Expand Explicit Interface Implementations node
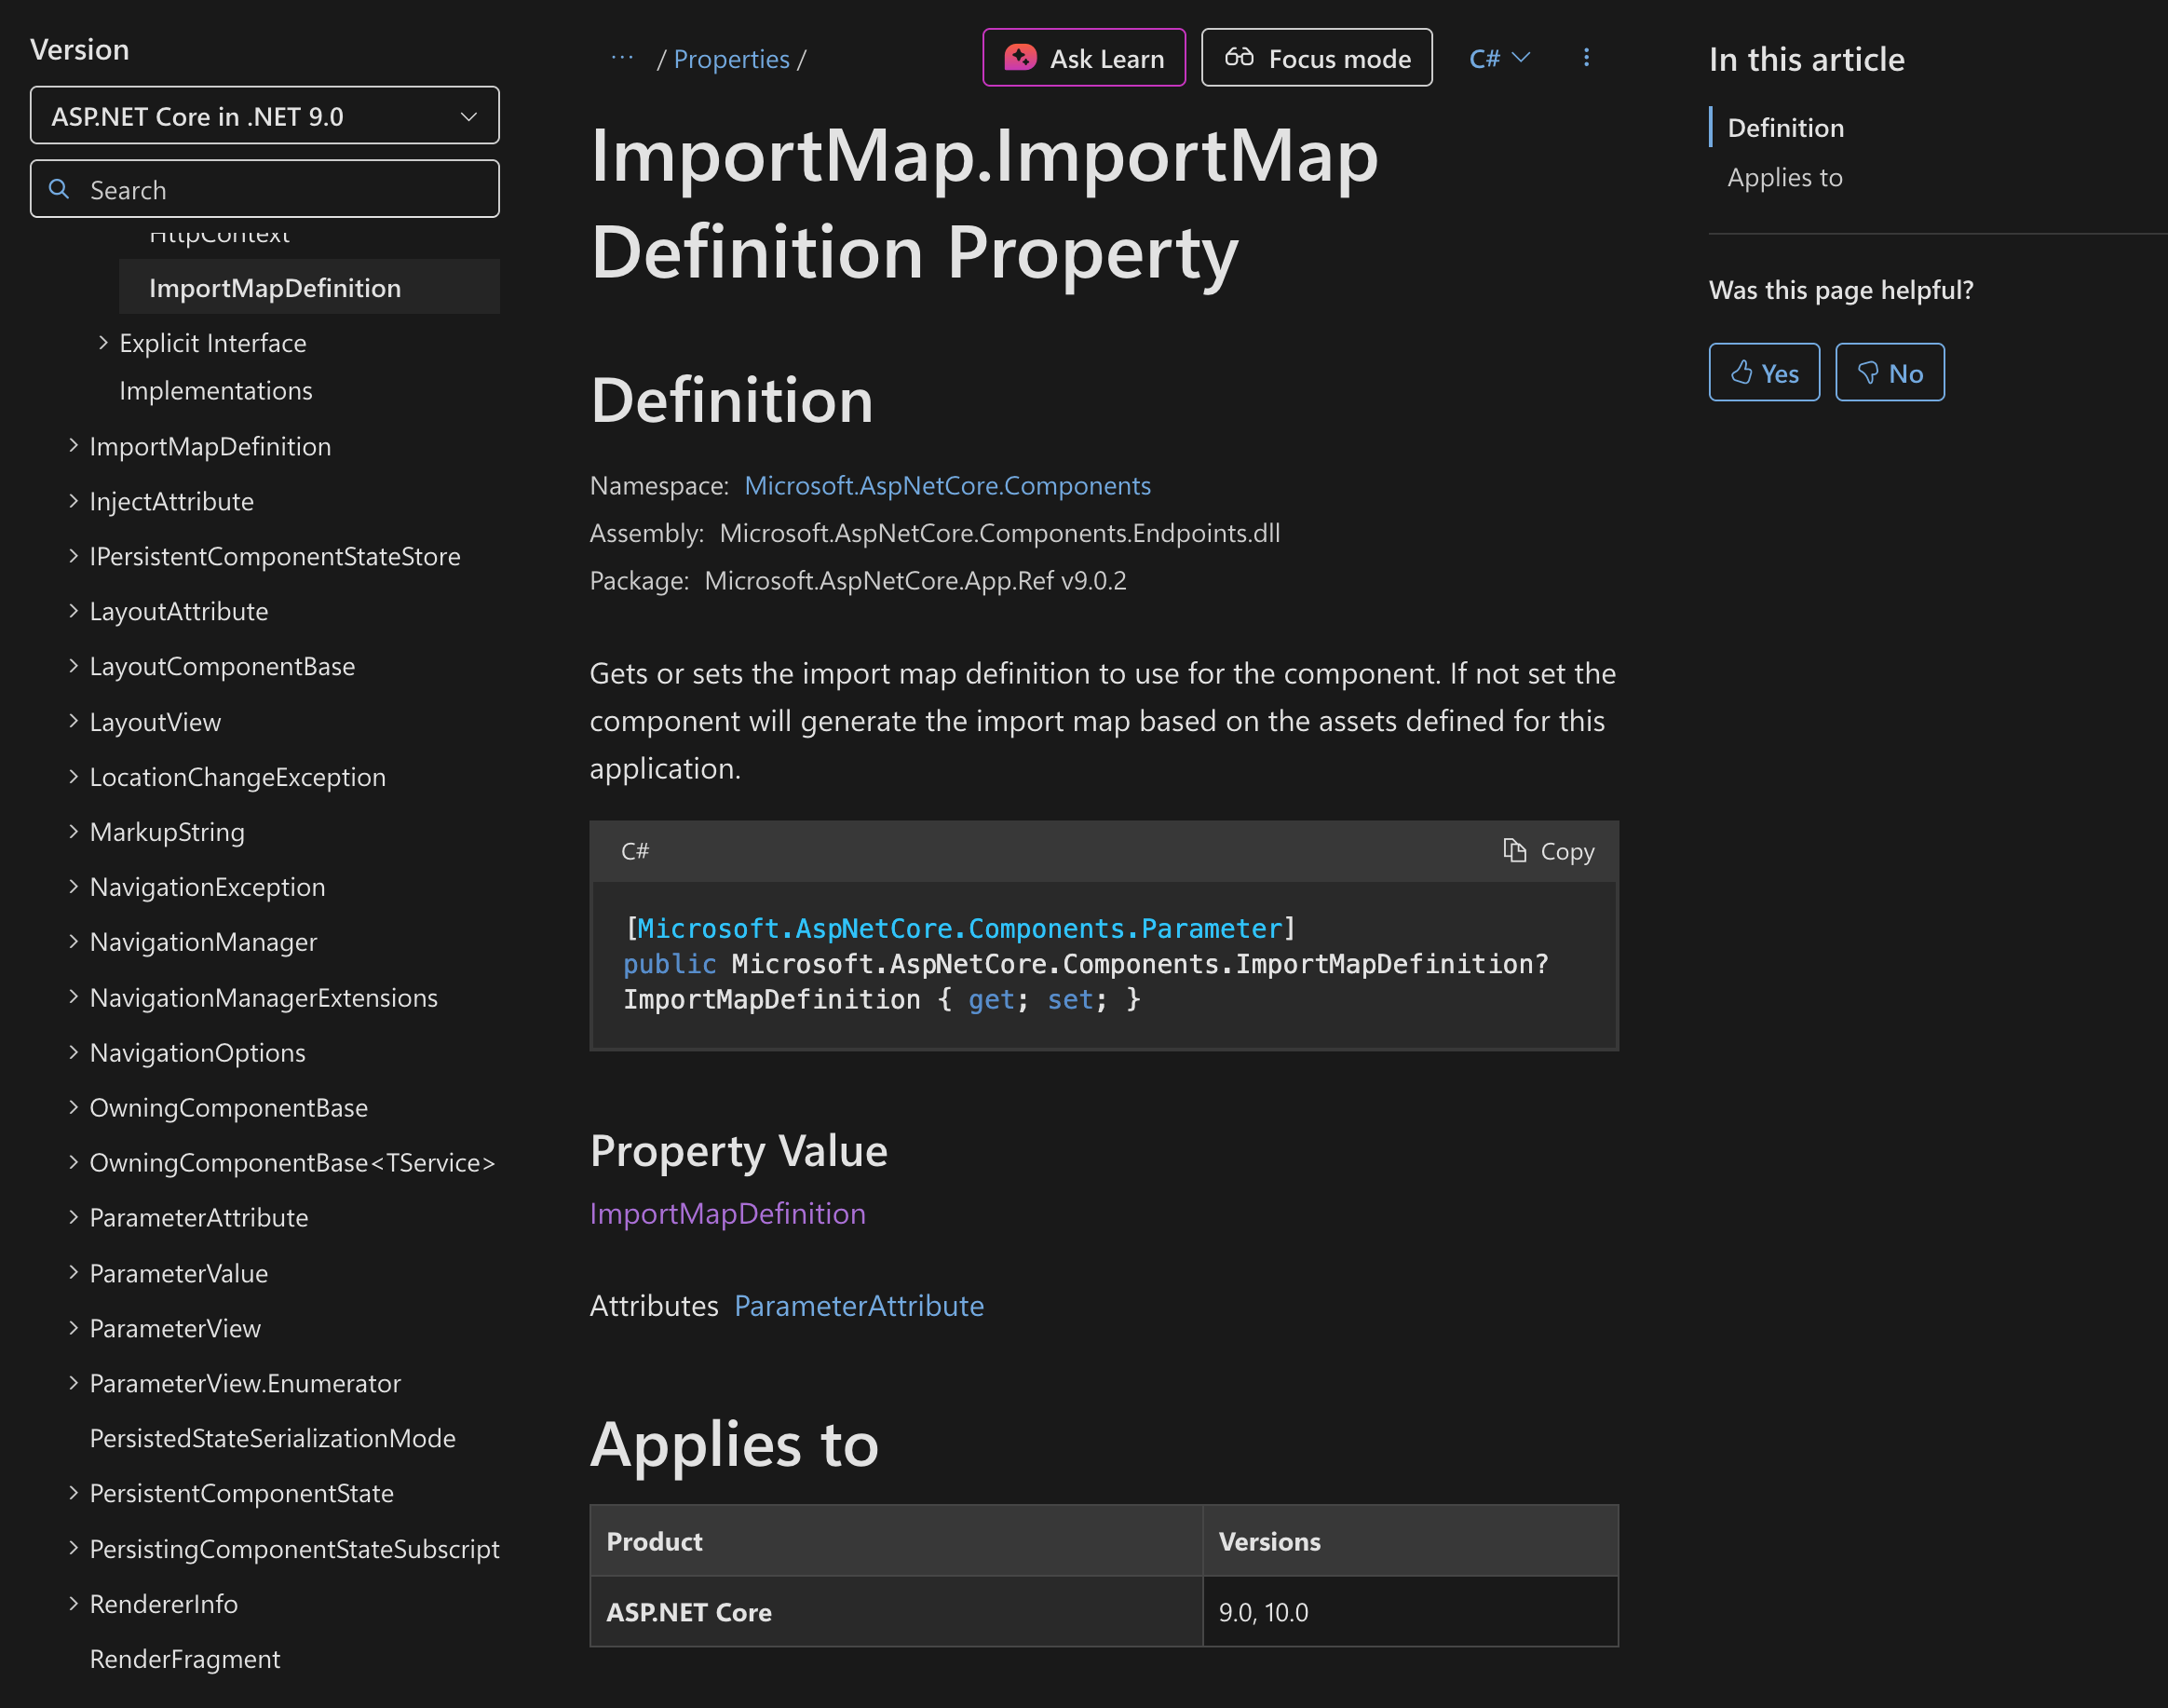The height and width of the screenshot is (1708, 2168). [103, 343]
